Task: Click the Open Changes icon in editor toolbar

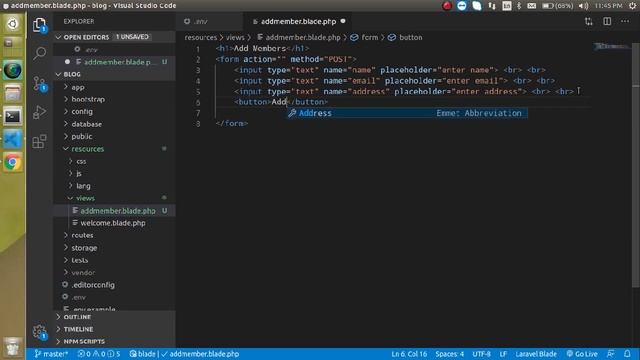Action: click(589, 21)
